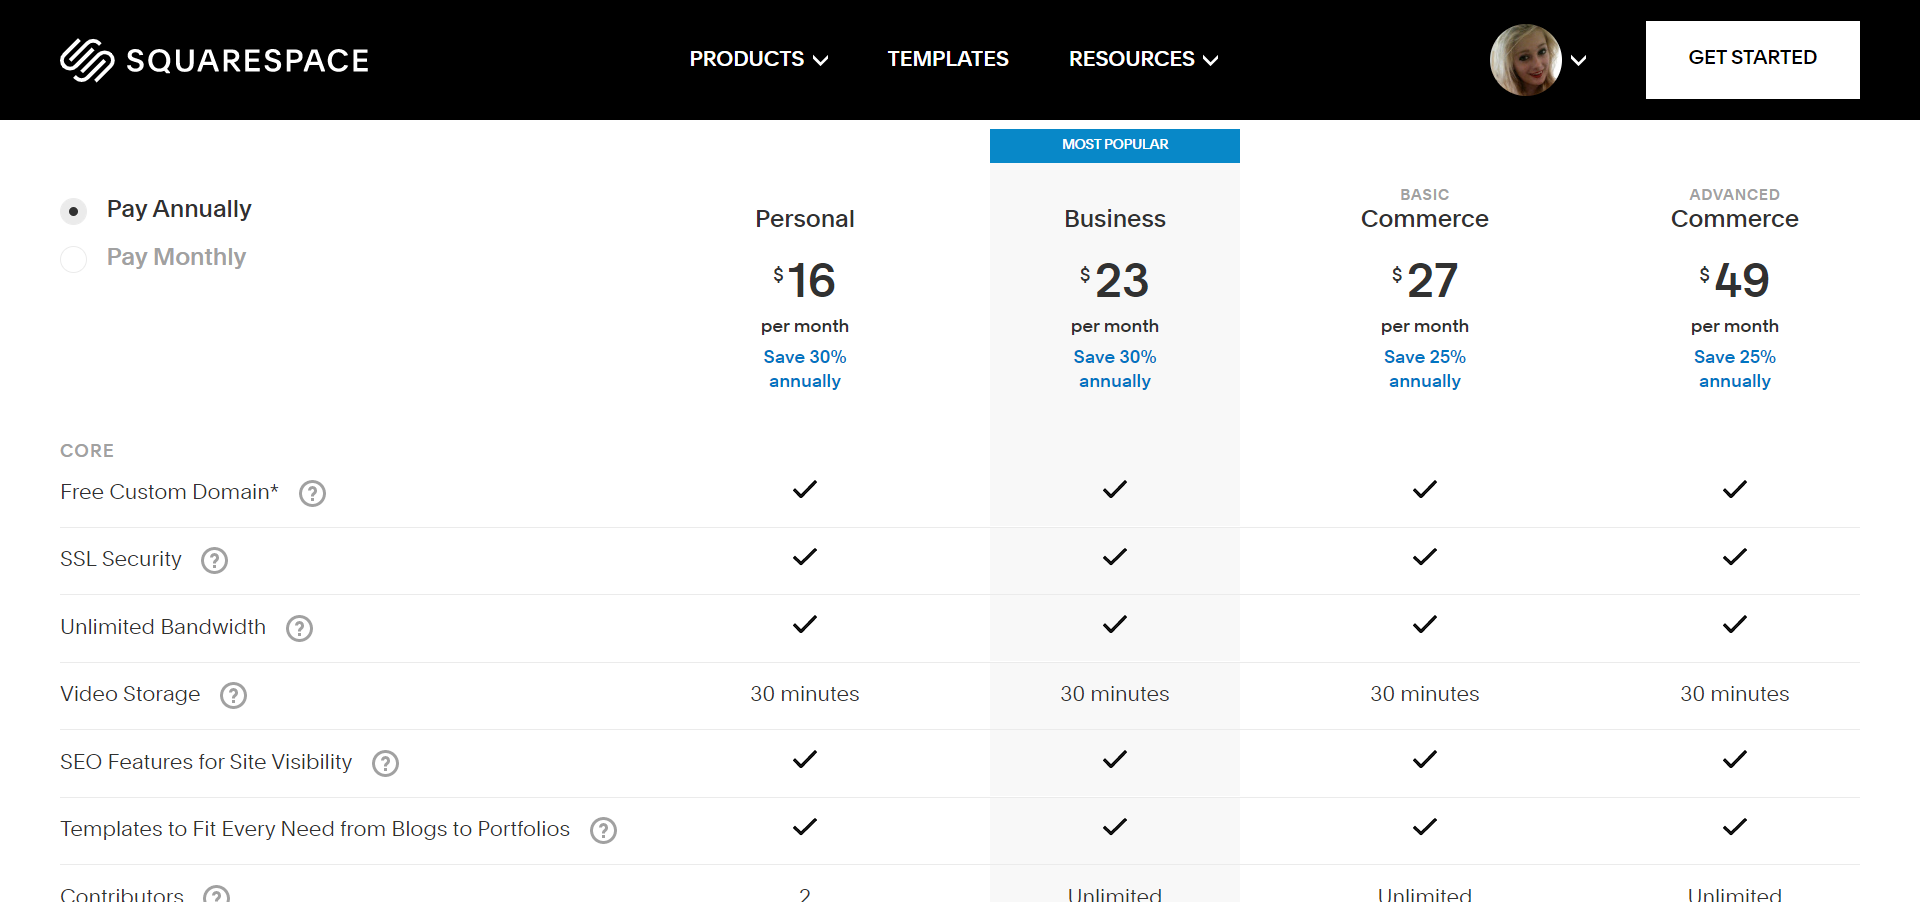The width and height of the screenshot is (1920, 902).
Task: Expand the RESOURCES menu
Action: [x=1142, y=59]
